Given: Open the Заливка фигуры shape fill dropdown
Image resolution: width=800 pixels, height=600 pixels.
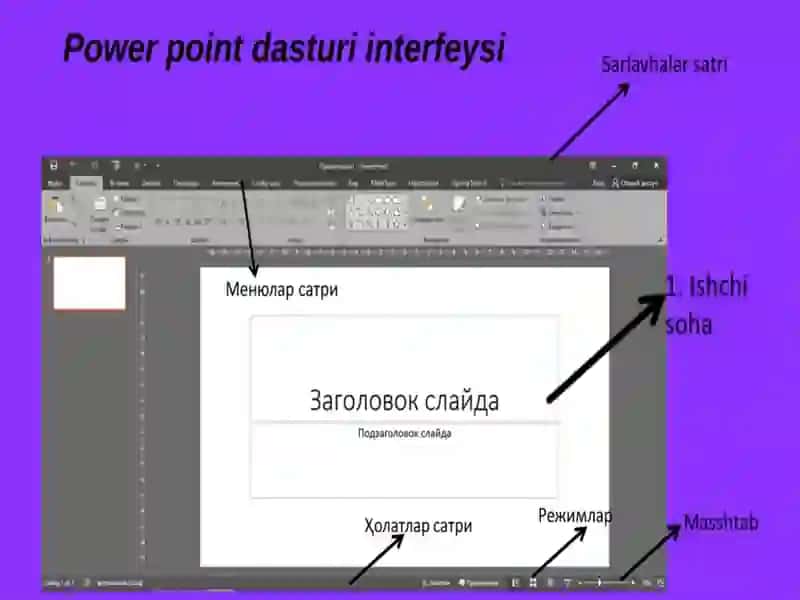Looking at the screenshot, I should pyautogui.click(x=502, y=199).
